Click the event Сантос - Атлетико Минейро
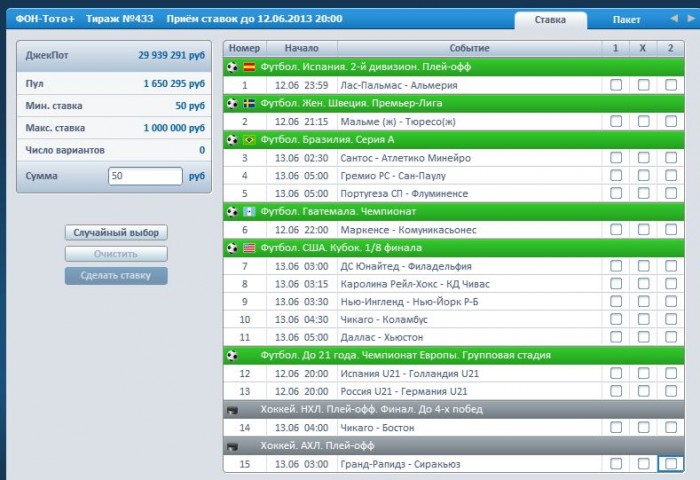The height and width of the screenshot is (480, 700). pos(405,158)
